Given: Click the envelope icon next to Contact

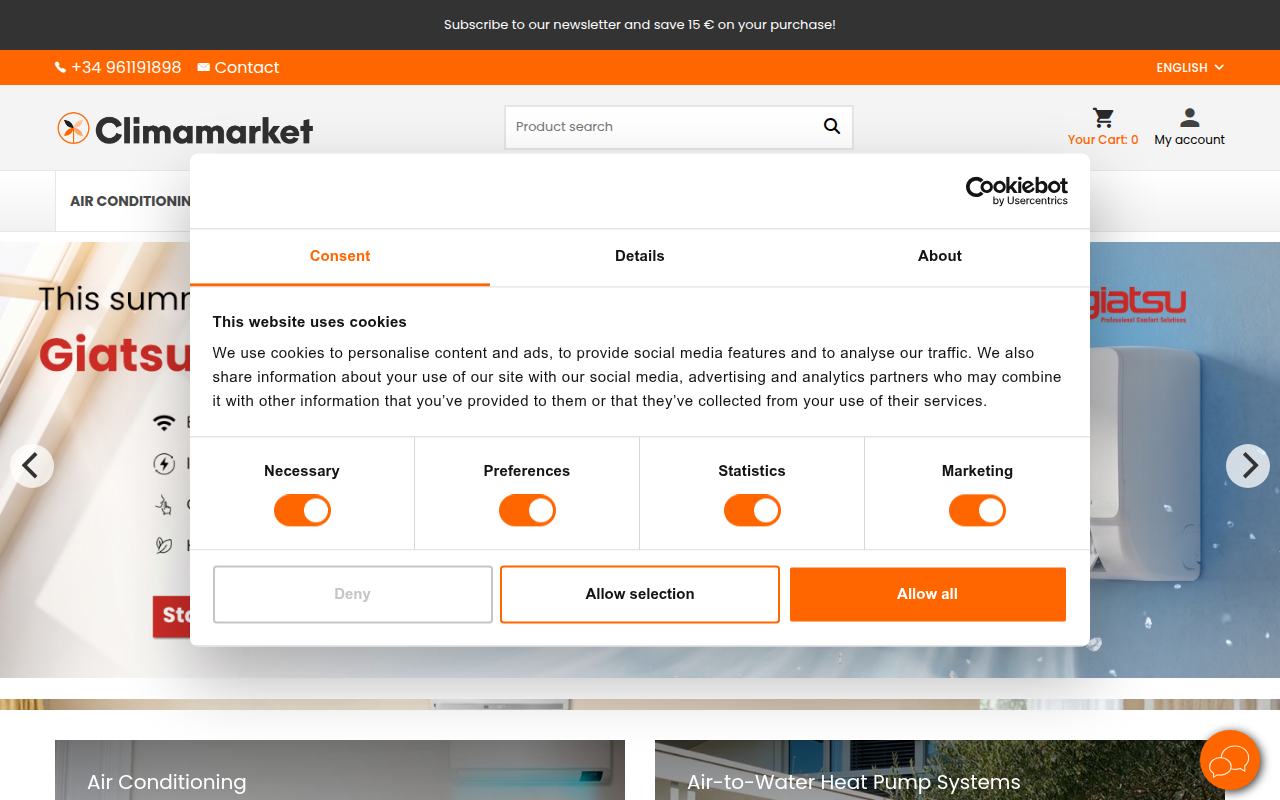Looking at the screenshot, I should pos(204,68).
